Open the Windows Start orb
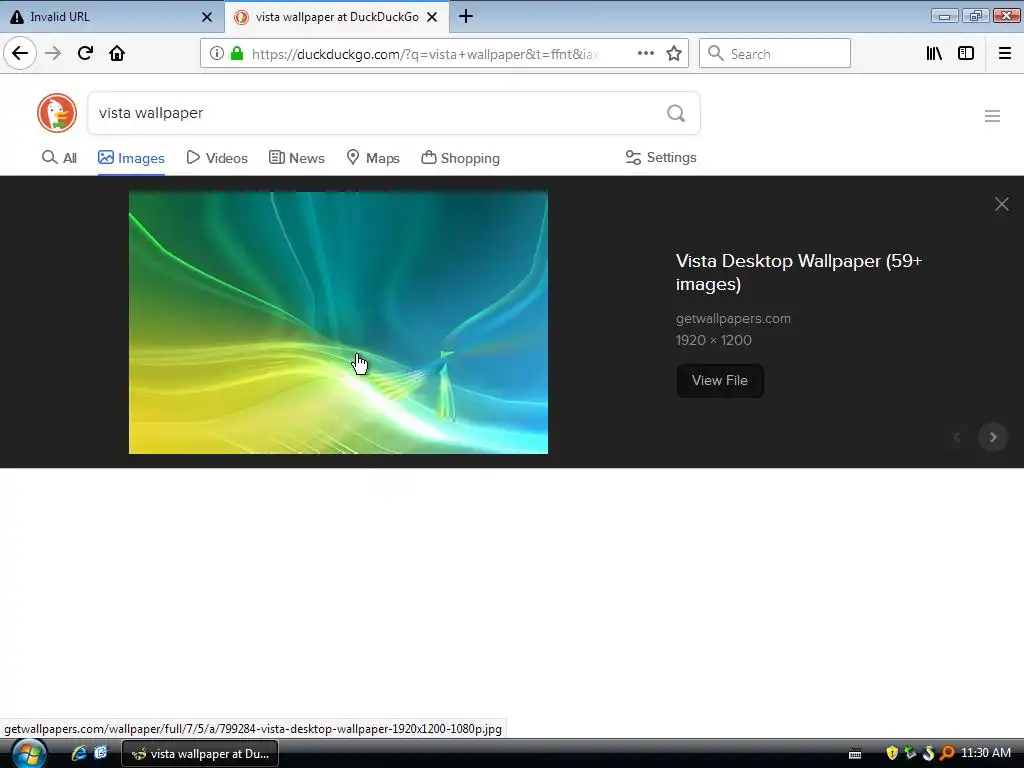 click(x=29, y=754)
